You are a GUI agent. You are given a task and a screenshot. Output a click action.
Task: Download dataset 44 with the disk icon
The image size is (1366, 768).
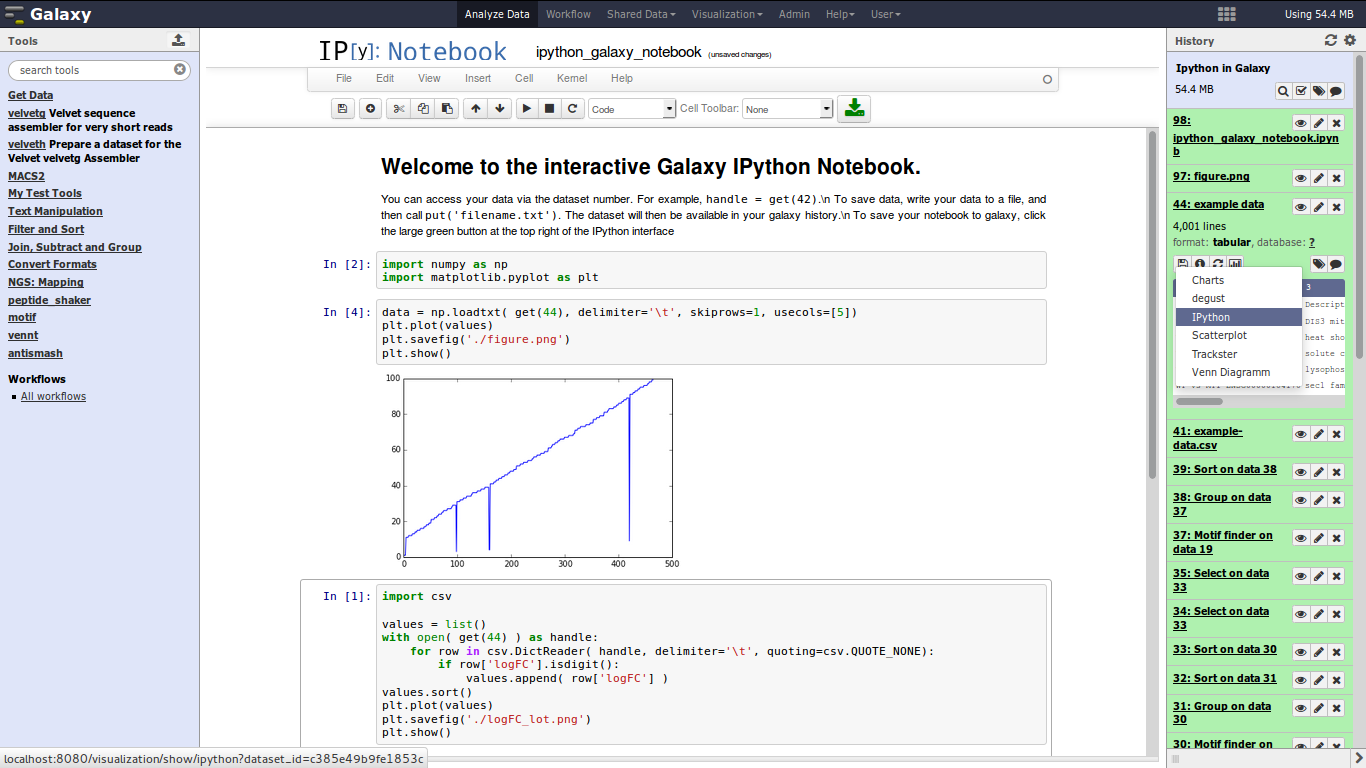tap(1183, 264)
